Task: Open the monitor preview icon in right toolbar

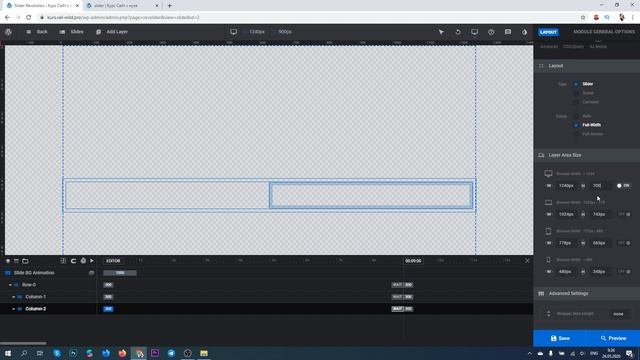Action: point(474,32)
